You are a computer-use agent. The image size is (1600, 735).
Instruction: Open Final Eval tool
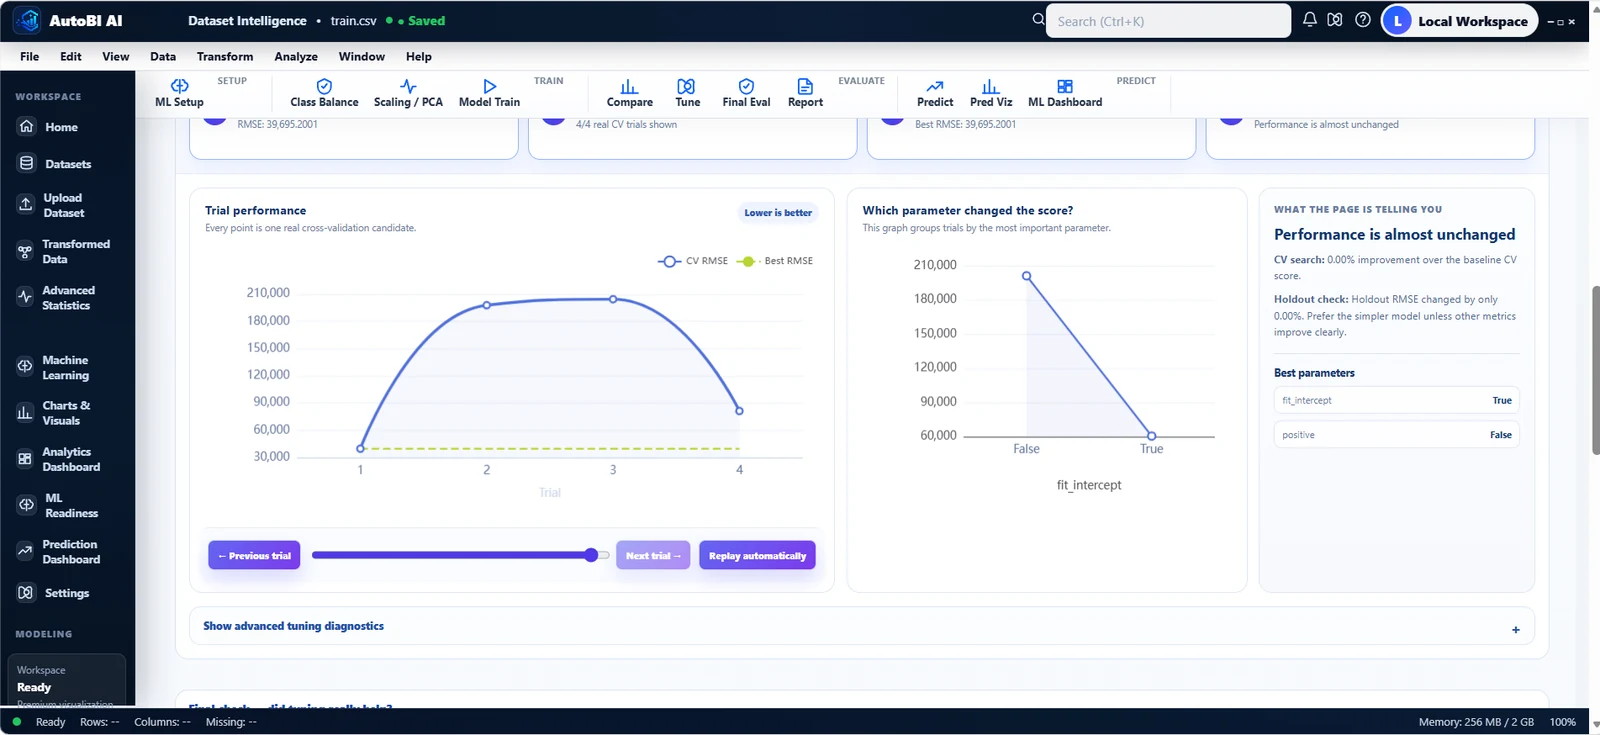point(746,93)
